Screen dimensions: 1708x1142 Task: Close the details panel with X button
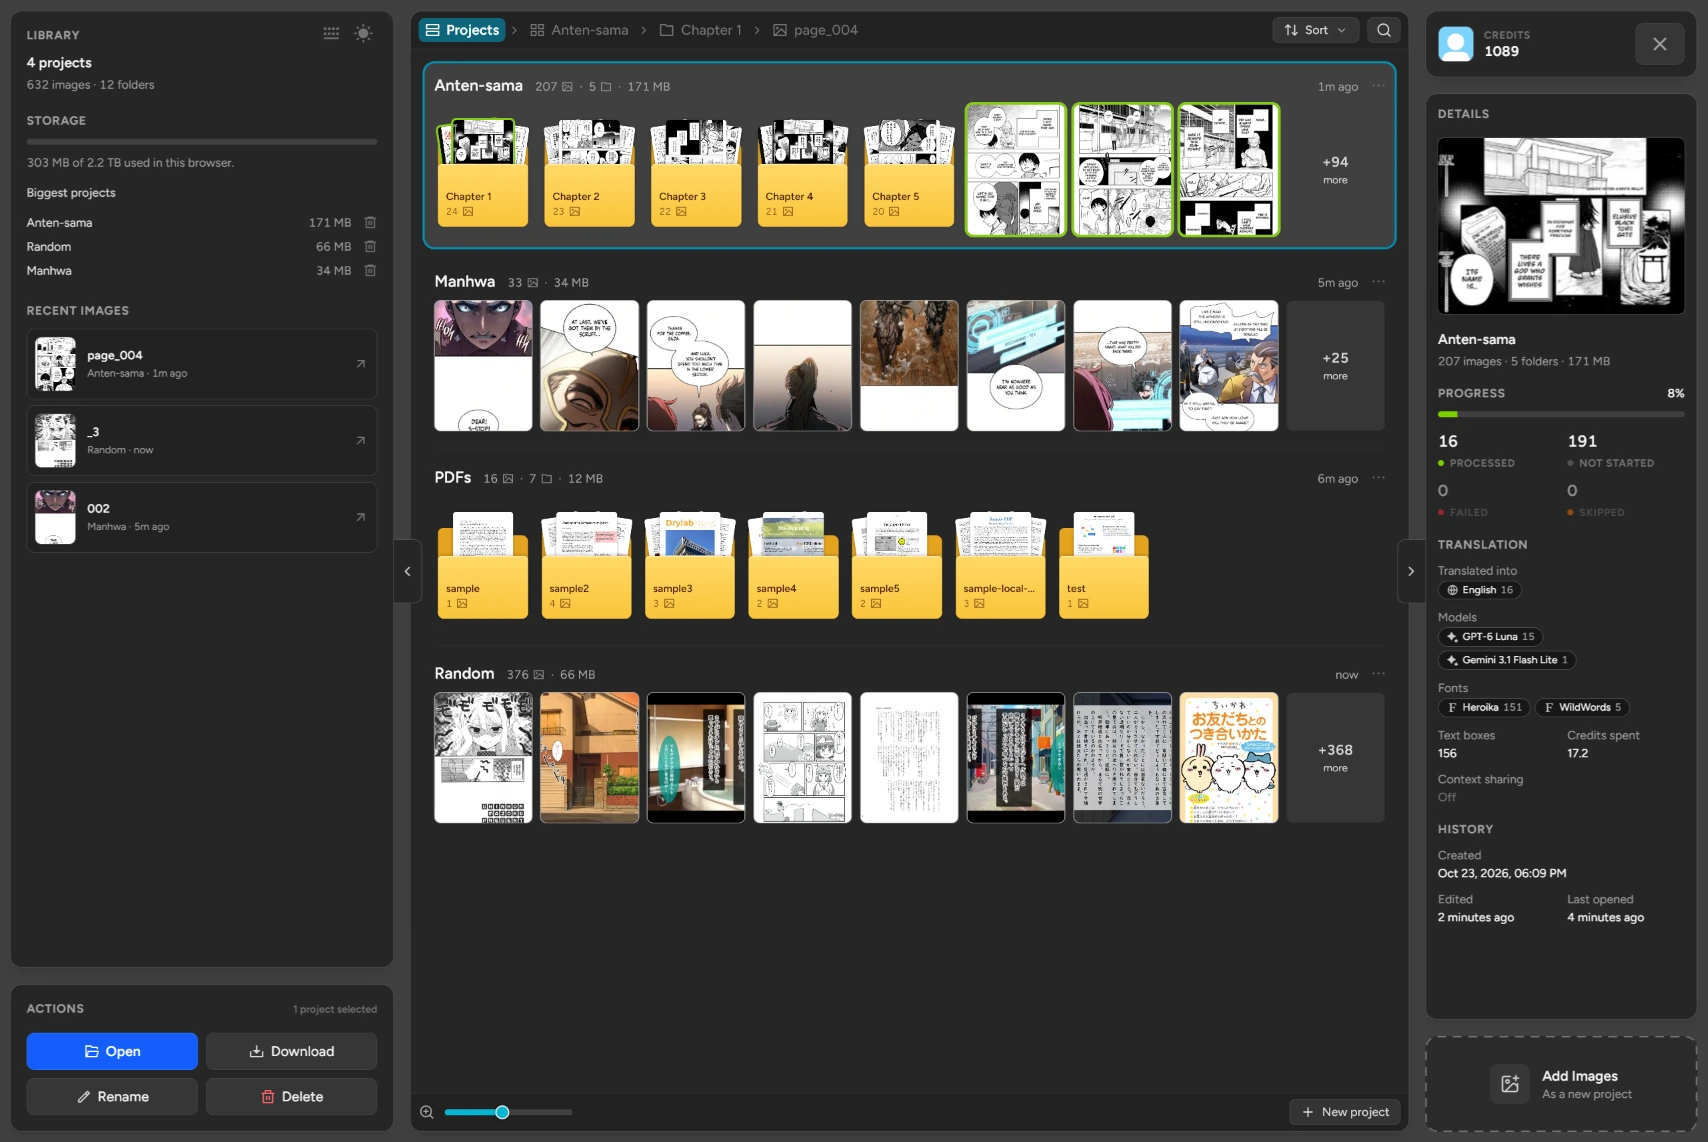(1660, 44)
